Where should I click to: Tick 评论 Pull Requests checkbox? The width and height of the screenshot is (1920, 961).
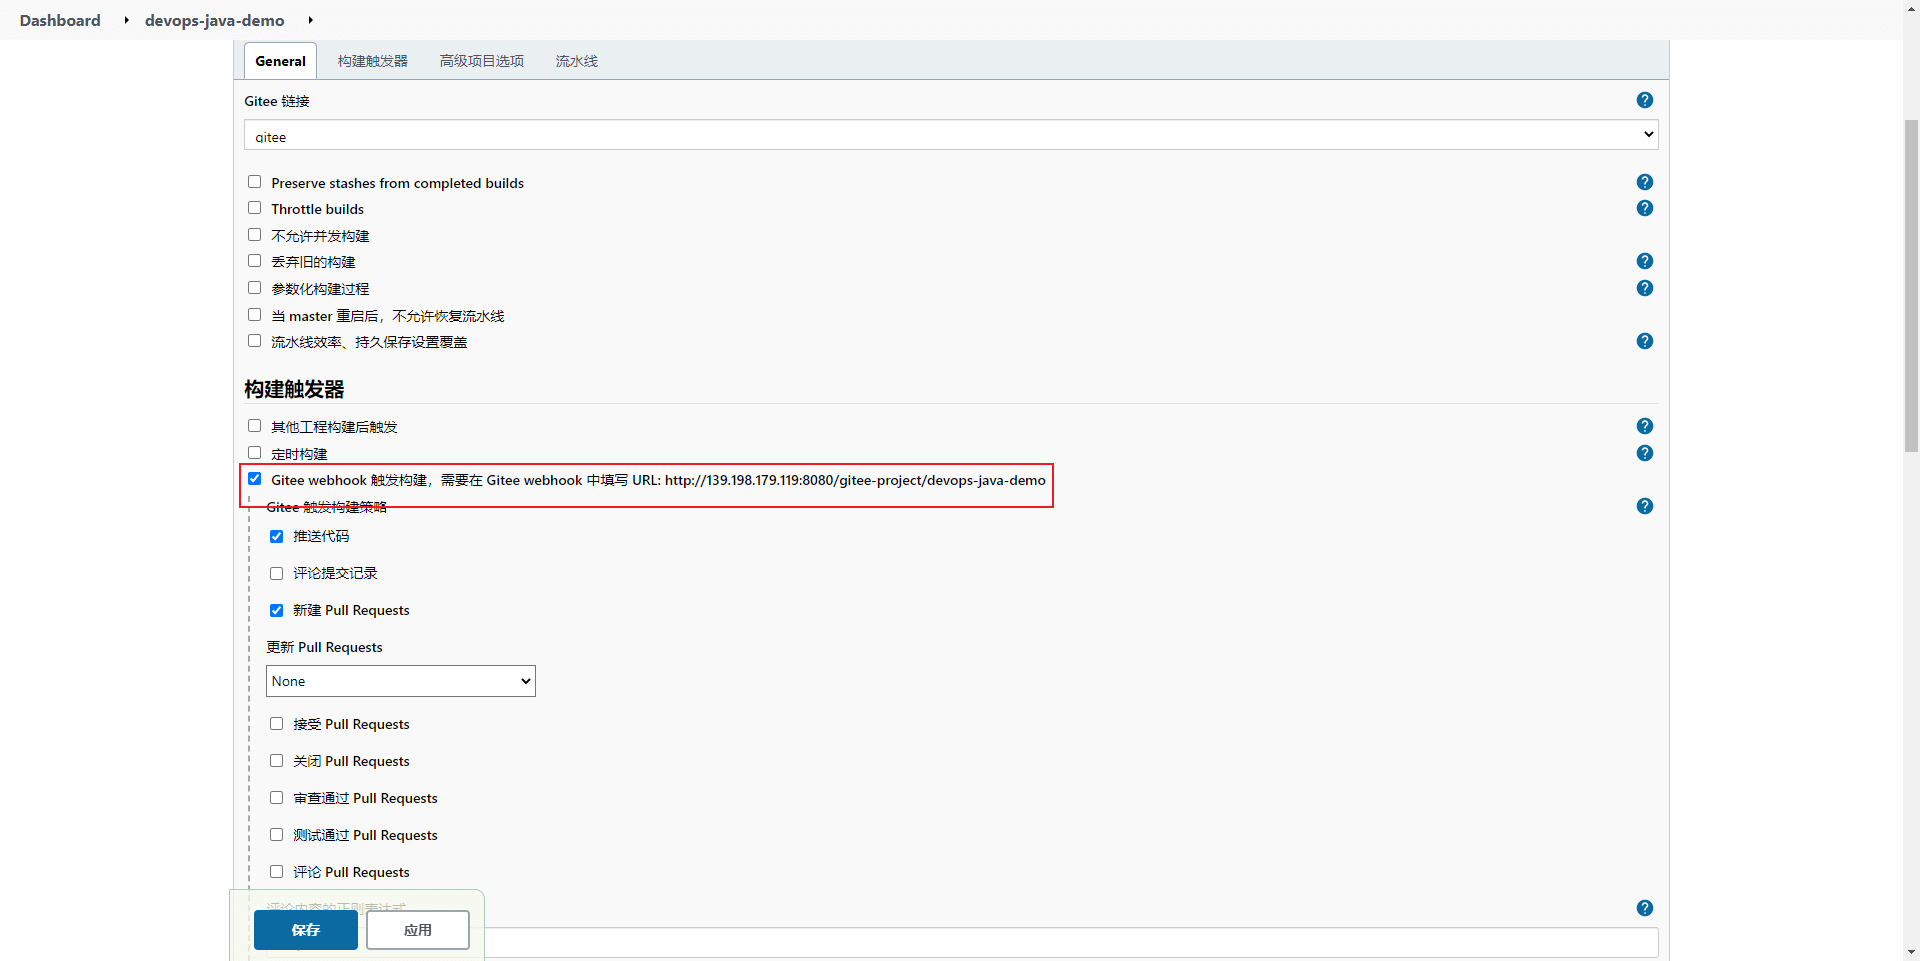276,872
